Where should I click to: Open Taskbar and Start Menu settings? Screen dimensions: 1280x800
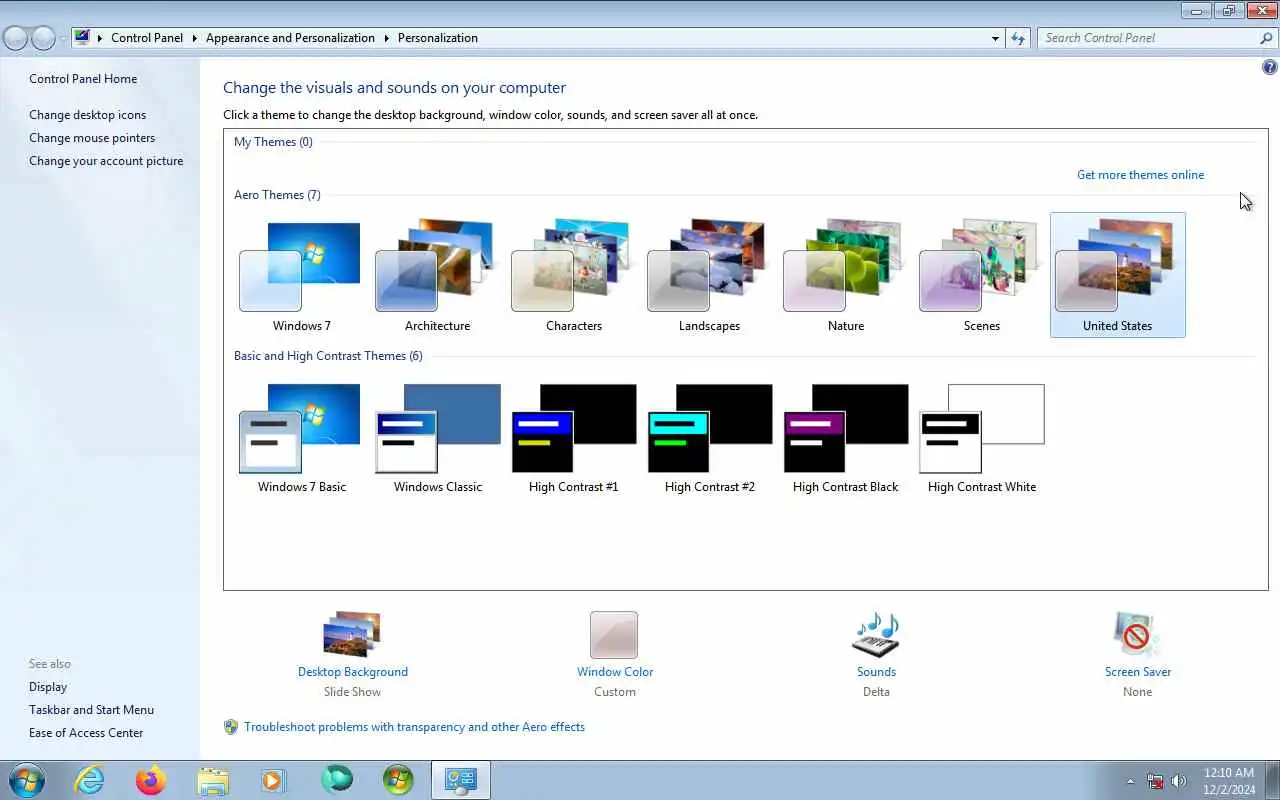(x=91, y=710)
